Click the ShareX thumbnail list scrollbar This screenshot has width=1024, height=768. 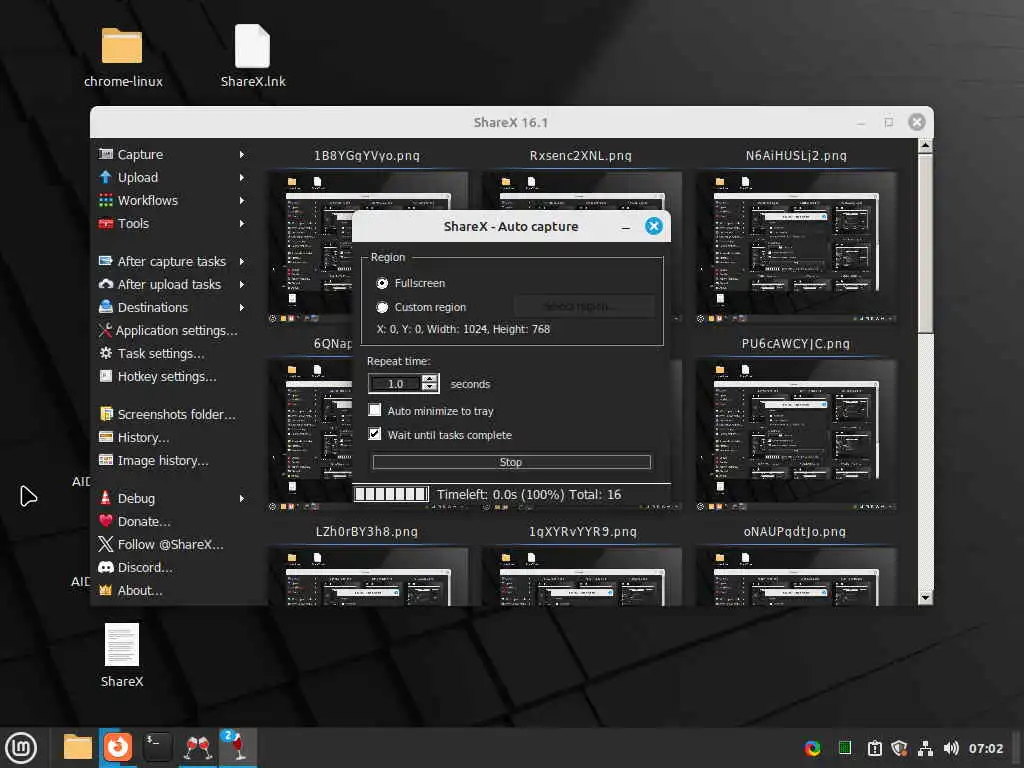coord(925,242)
